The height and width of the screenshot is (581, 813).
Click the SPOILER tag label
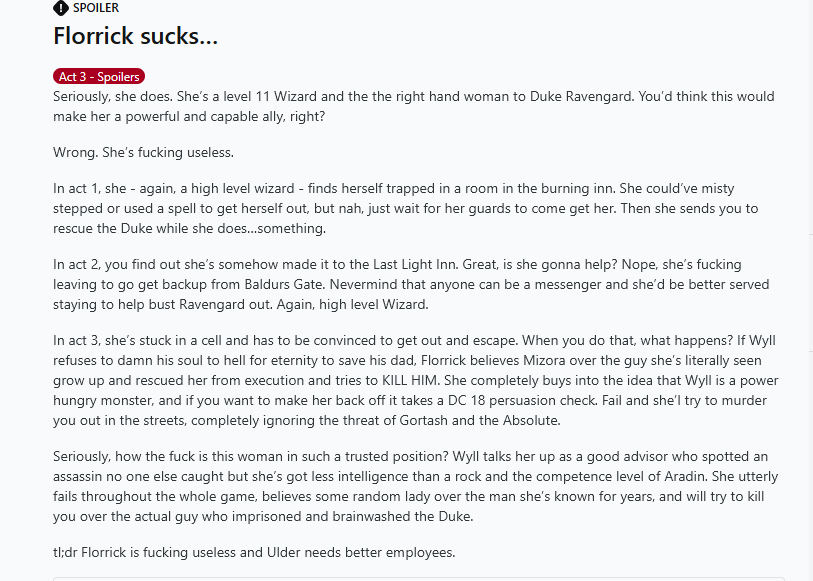pyautogui.click(x=96, y=8)
